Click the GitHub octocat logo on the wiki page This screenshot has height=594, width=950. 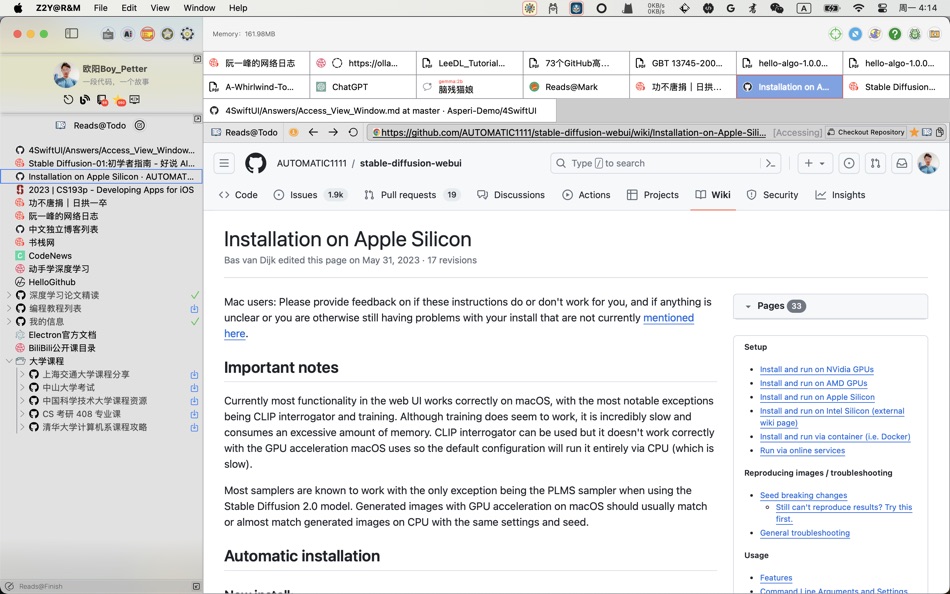[x=255, y=163]
